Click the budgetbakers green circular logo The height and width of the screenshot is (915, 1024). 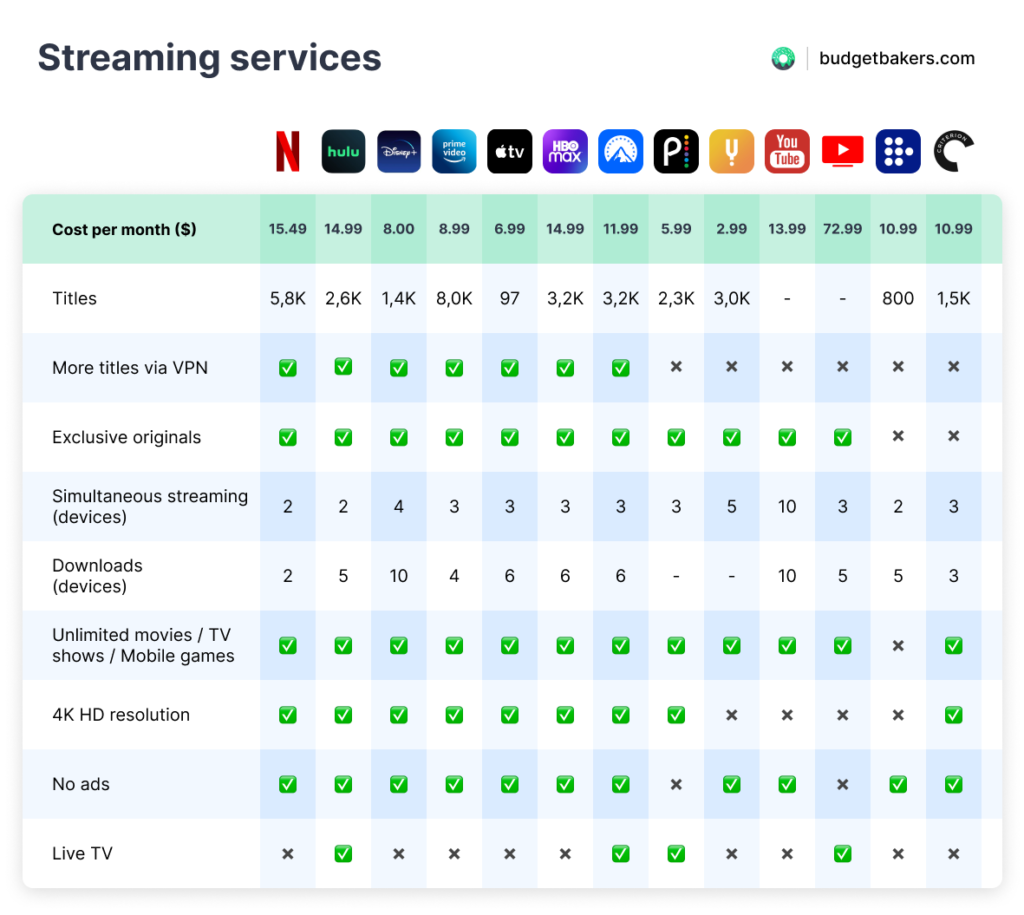click(x=783, y=59)
